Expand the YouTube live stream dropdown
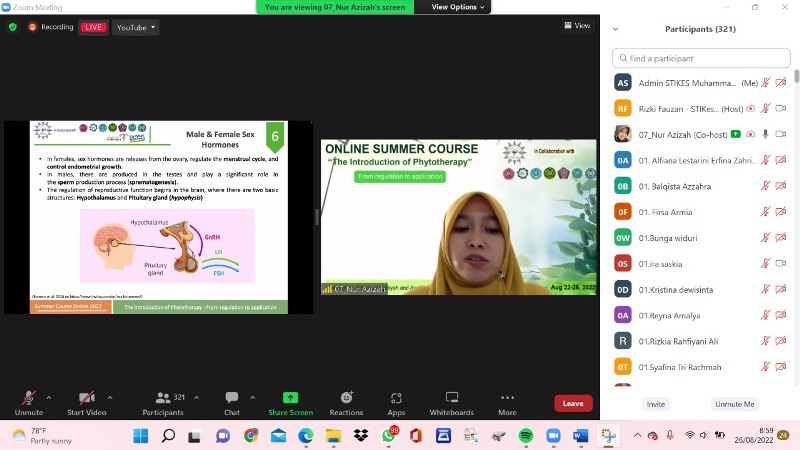800x450 pixels. click(x=136, y=27)
